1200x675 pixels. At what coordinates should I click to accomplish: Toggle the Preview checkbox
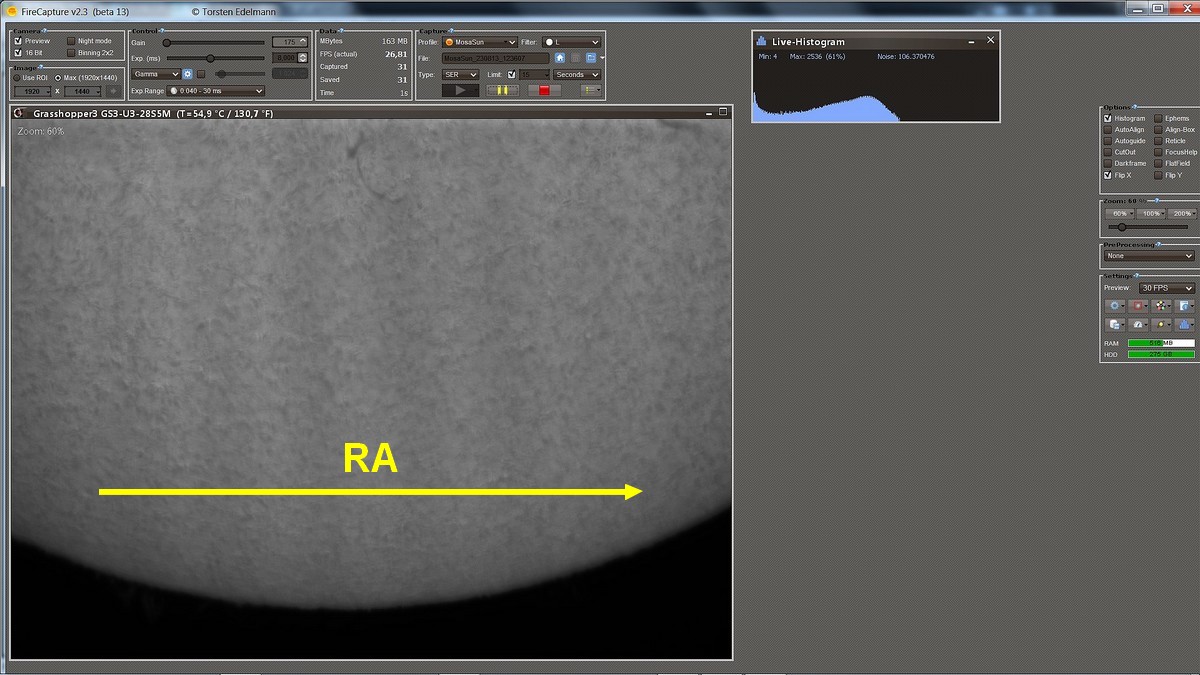click(x=18, y=41)
